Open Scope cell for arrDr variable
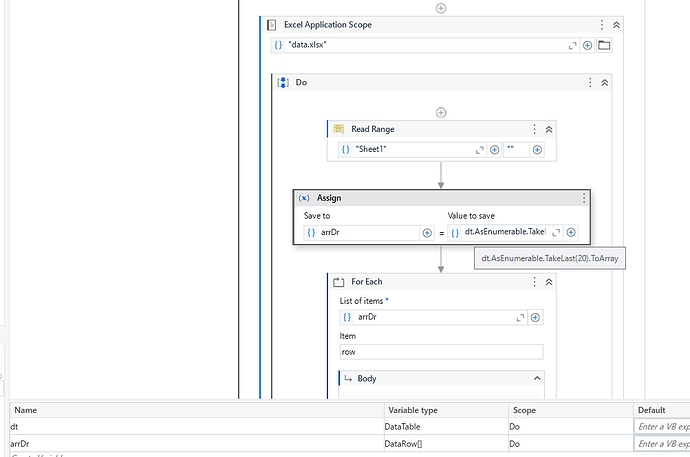 point(571,444)
